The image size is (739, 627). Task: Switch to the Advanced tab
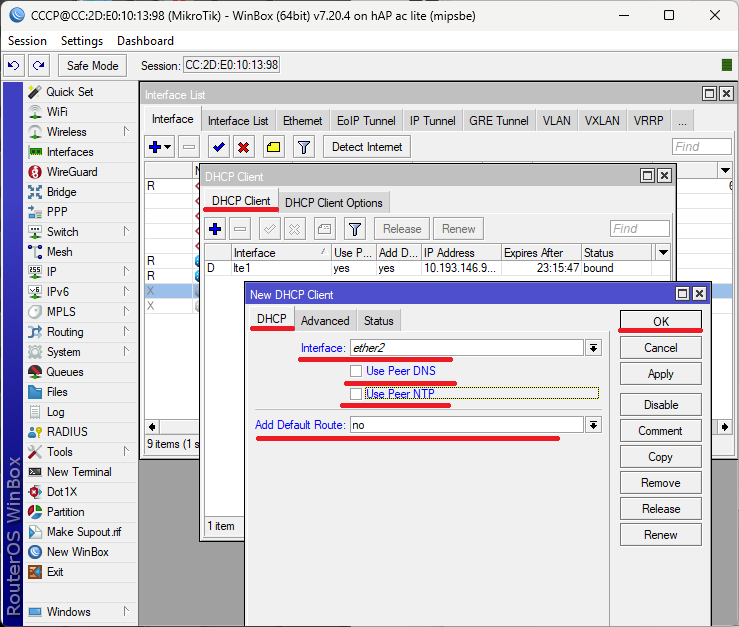(325, 320)
